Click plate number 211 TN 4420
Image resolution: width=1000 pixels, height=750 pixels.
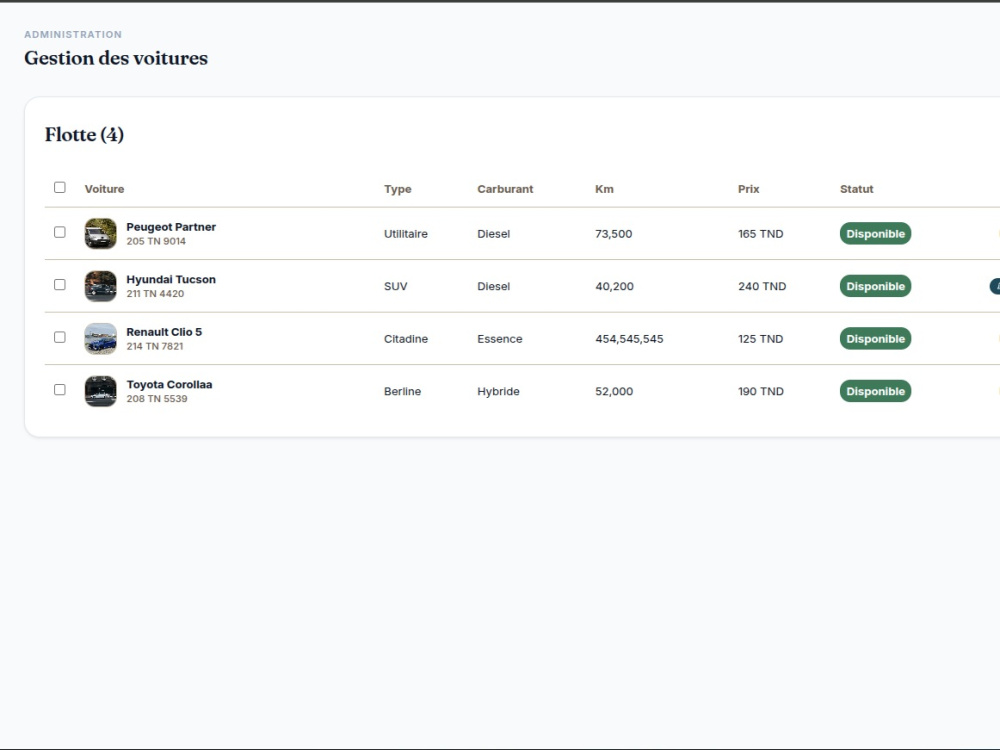(x=155, y=294)
